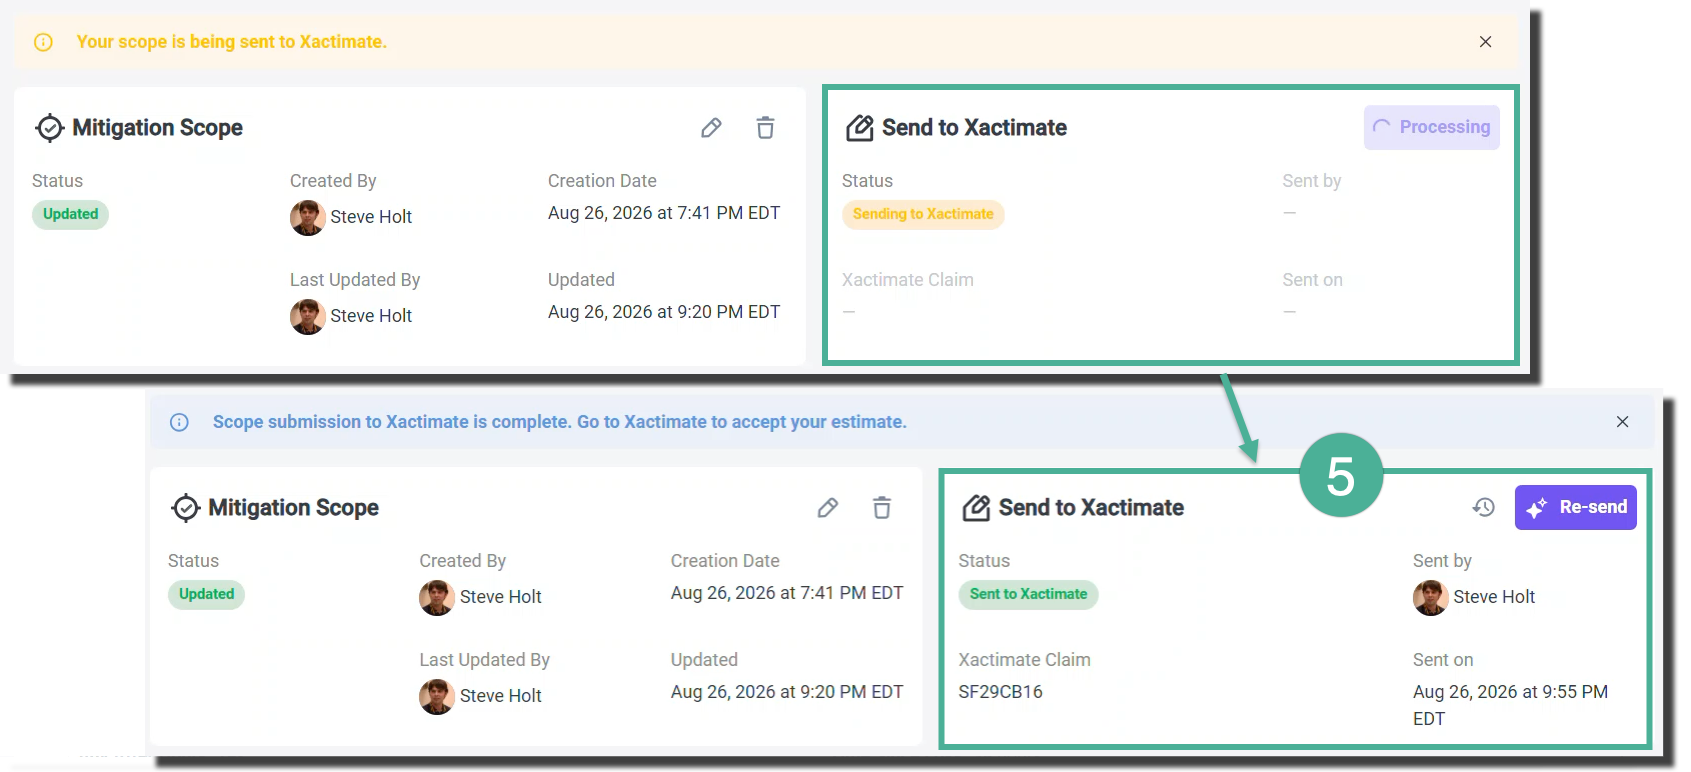Click the Send to Xactimate icon in the top panel

[860, 128]
